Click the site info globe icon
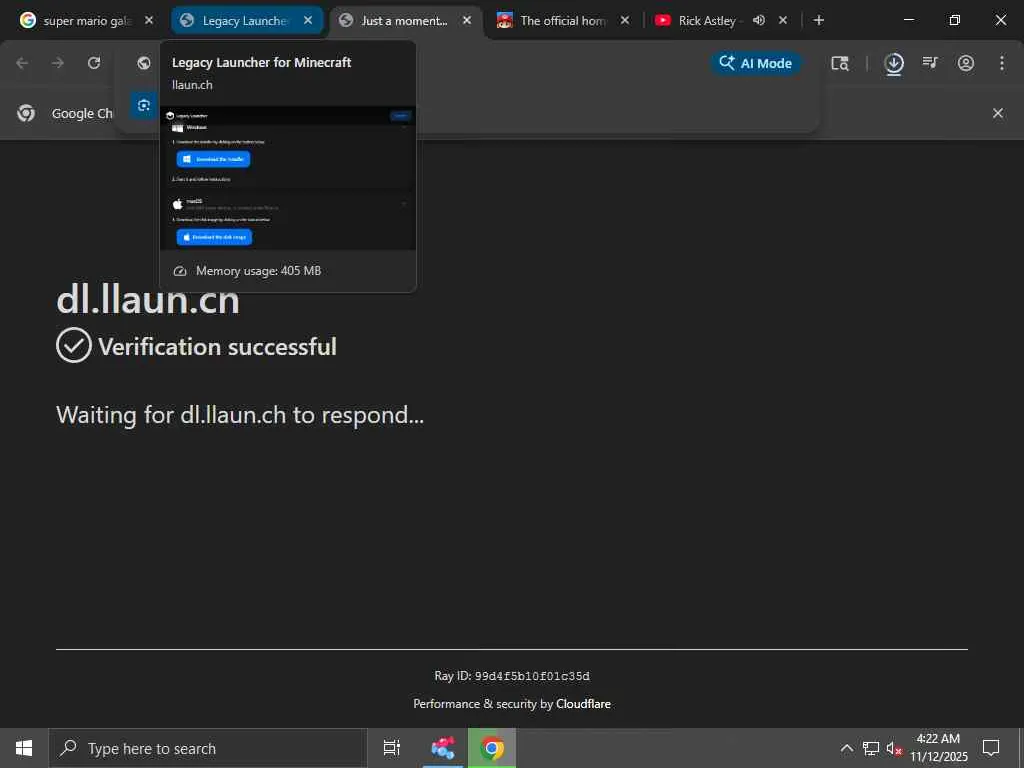The width and height of the screenshot is (1024, 768). click(144, 63)
